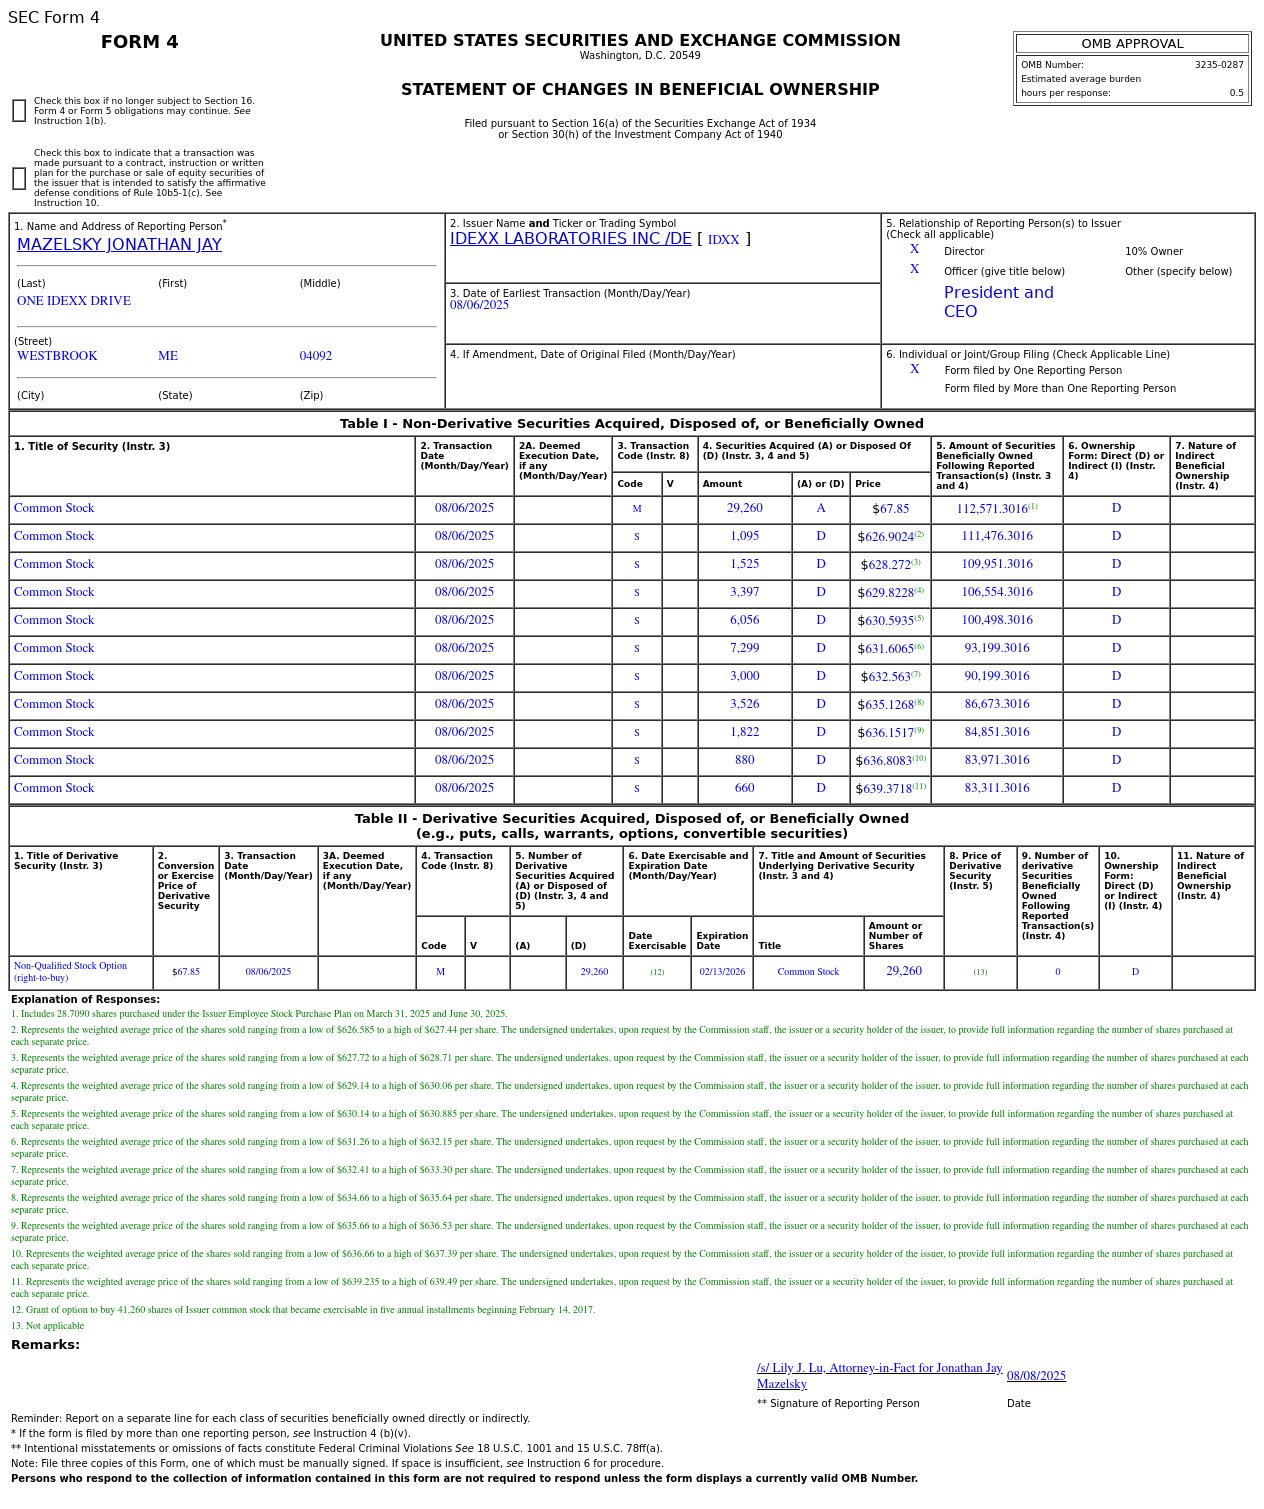
Task: Click the 02/13/2026 expiration date
Action: (721, 972)
